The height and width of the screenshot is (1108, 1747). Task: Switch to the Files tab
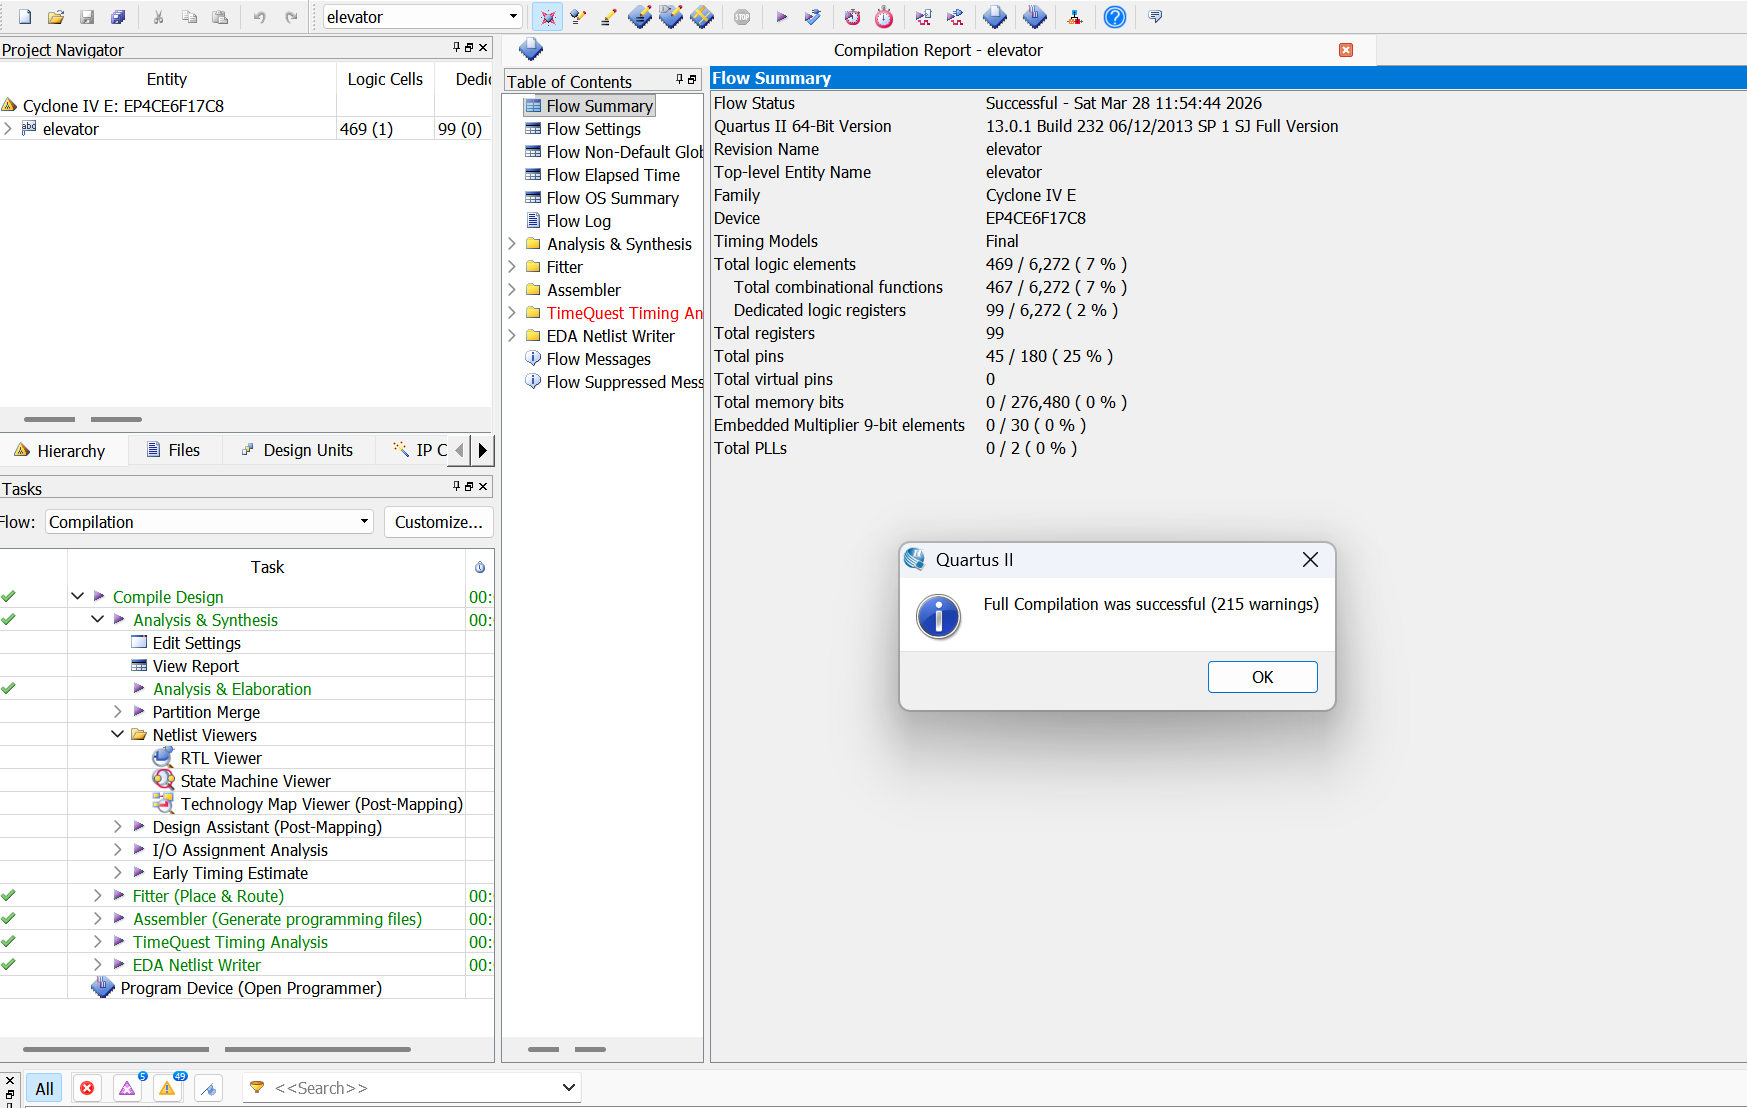point(174,450)
